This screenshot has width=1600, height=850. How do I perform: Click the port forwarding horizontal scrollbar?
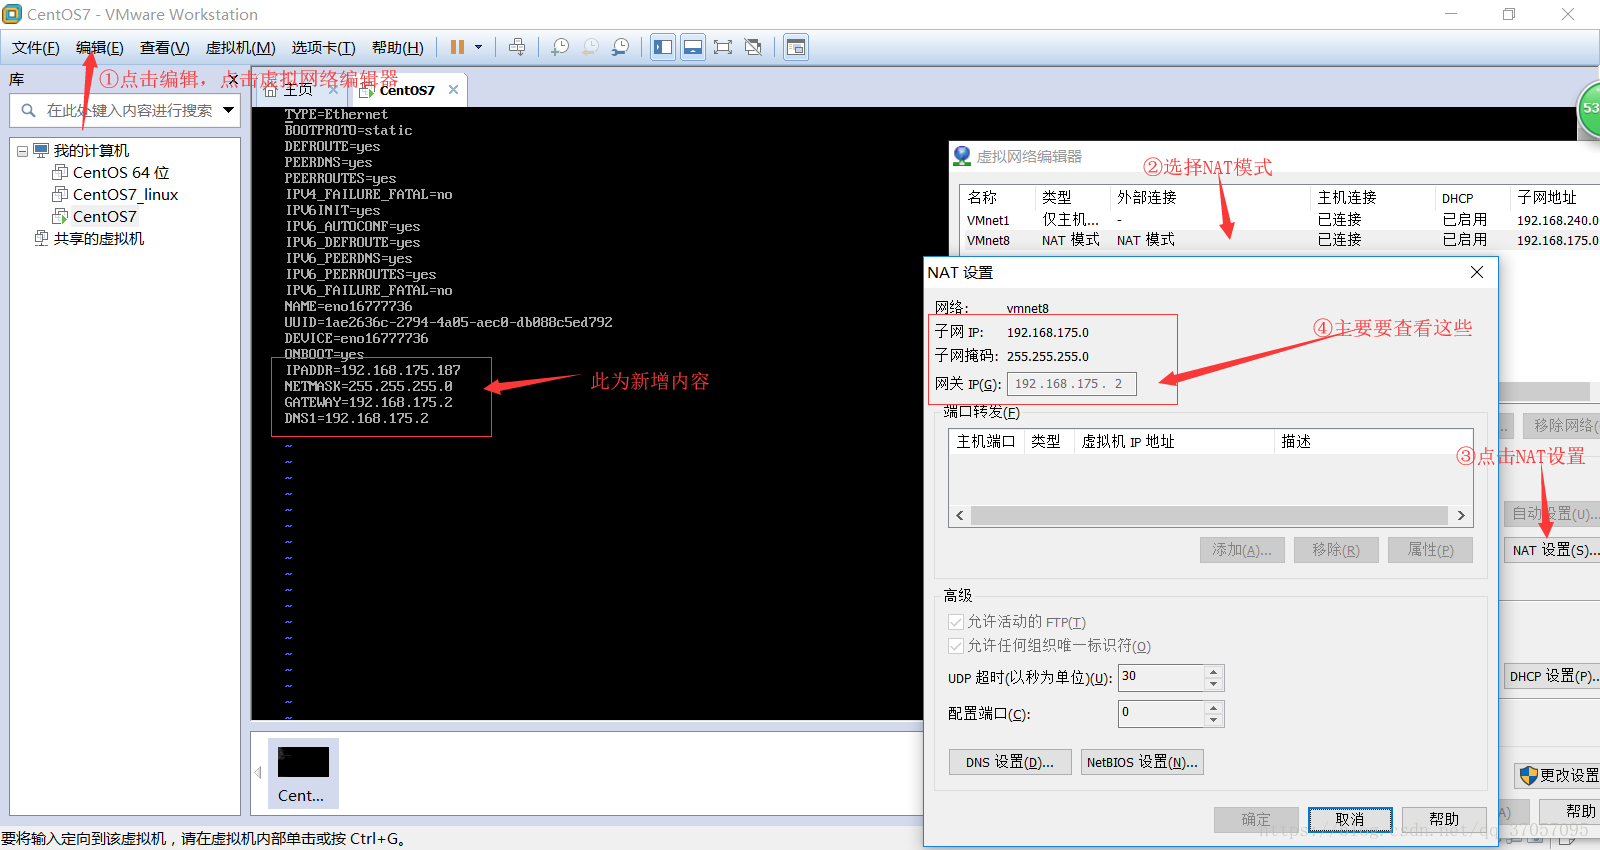click(1210, 516)
